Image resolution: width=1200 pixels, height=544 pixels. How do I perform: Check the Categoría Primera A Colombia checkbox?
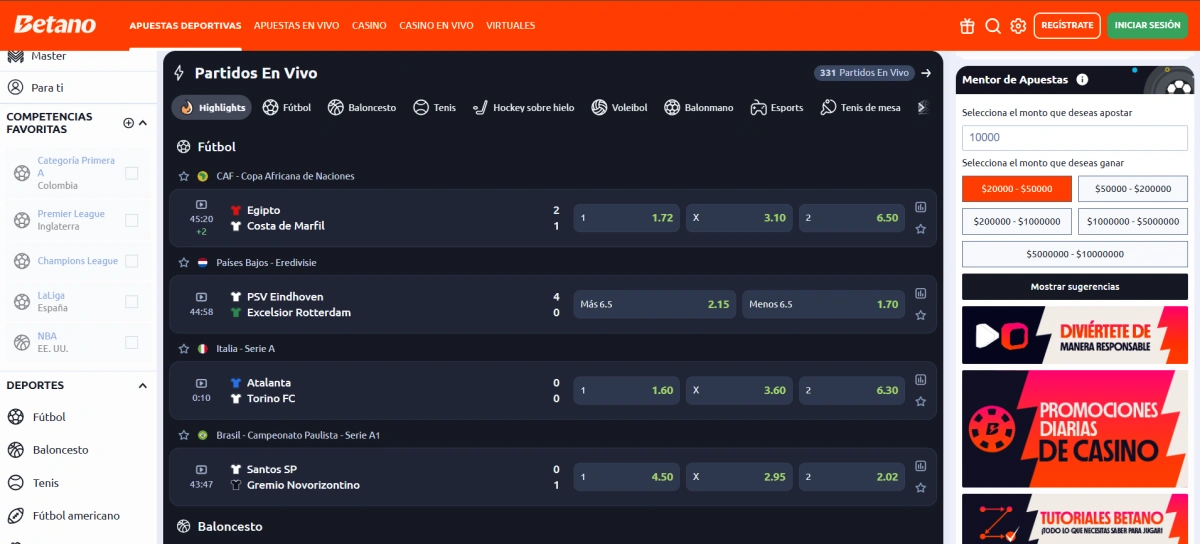tap(131, 174)
